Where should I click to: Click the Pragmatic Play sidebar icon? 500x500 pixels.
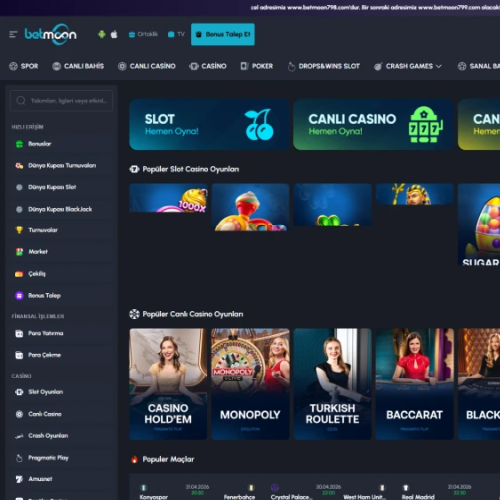click(19, 458)
